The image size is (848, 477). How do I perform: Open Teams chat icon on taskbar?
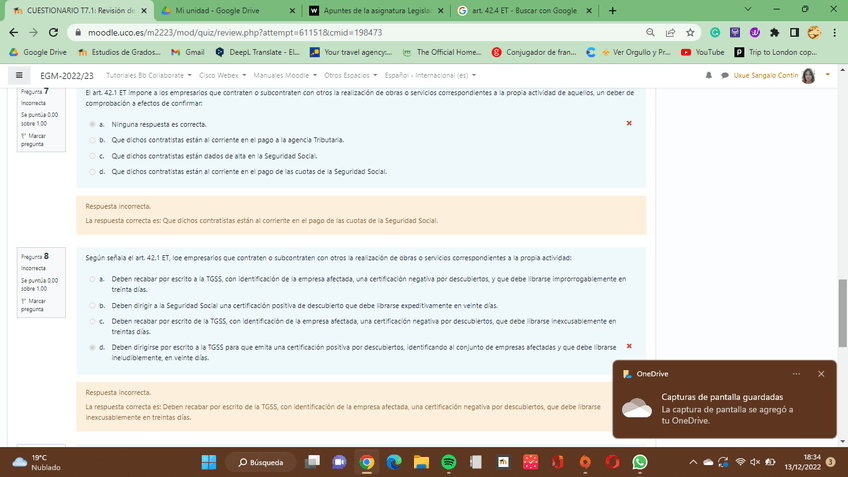point(339,462)
